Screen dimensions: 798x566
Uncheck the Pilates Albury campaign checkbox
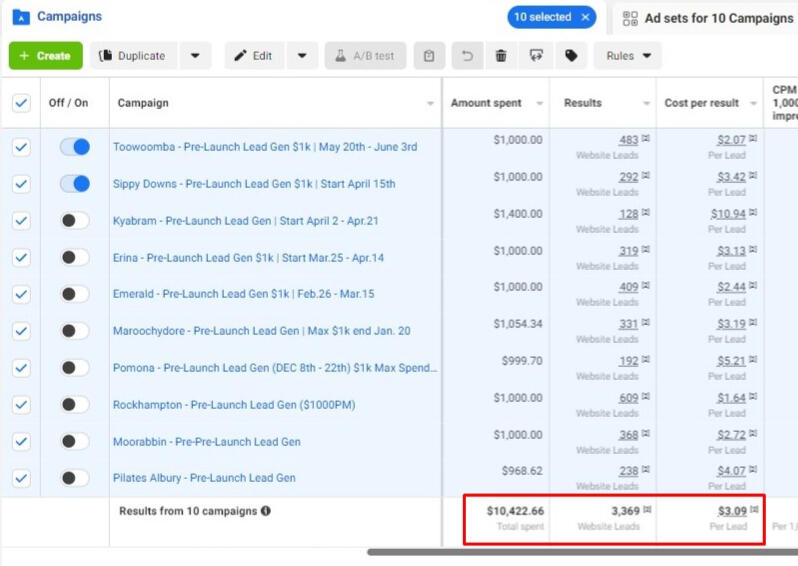pos(21,478)
